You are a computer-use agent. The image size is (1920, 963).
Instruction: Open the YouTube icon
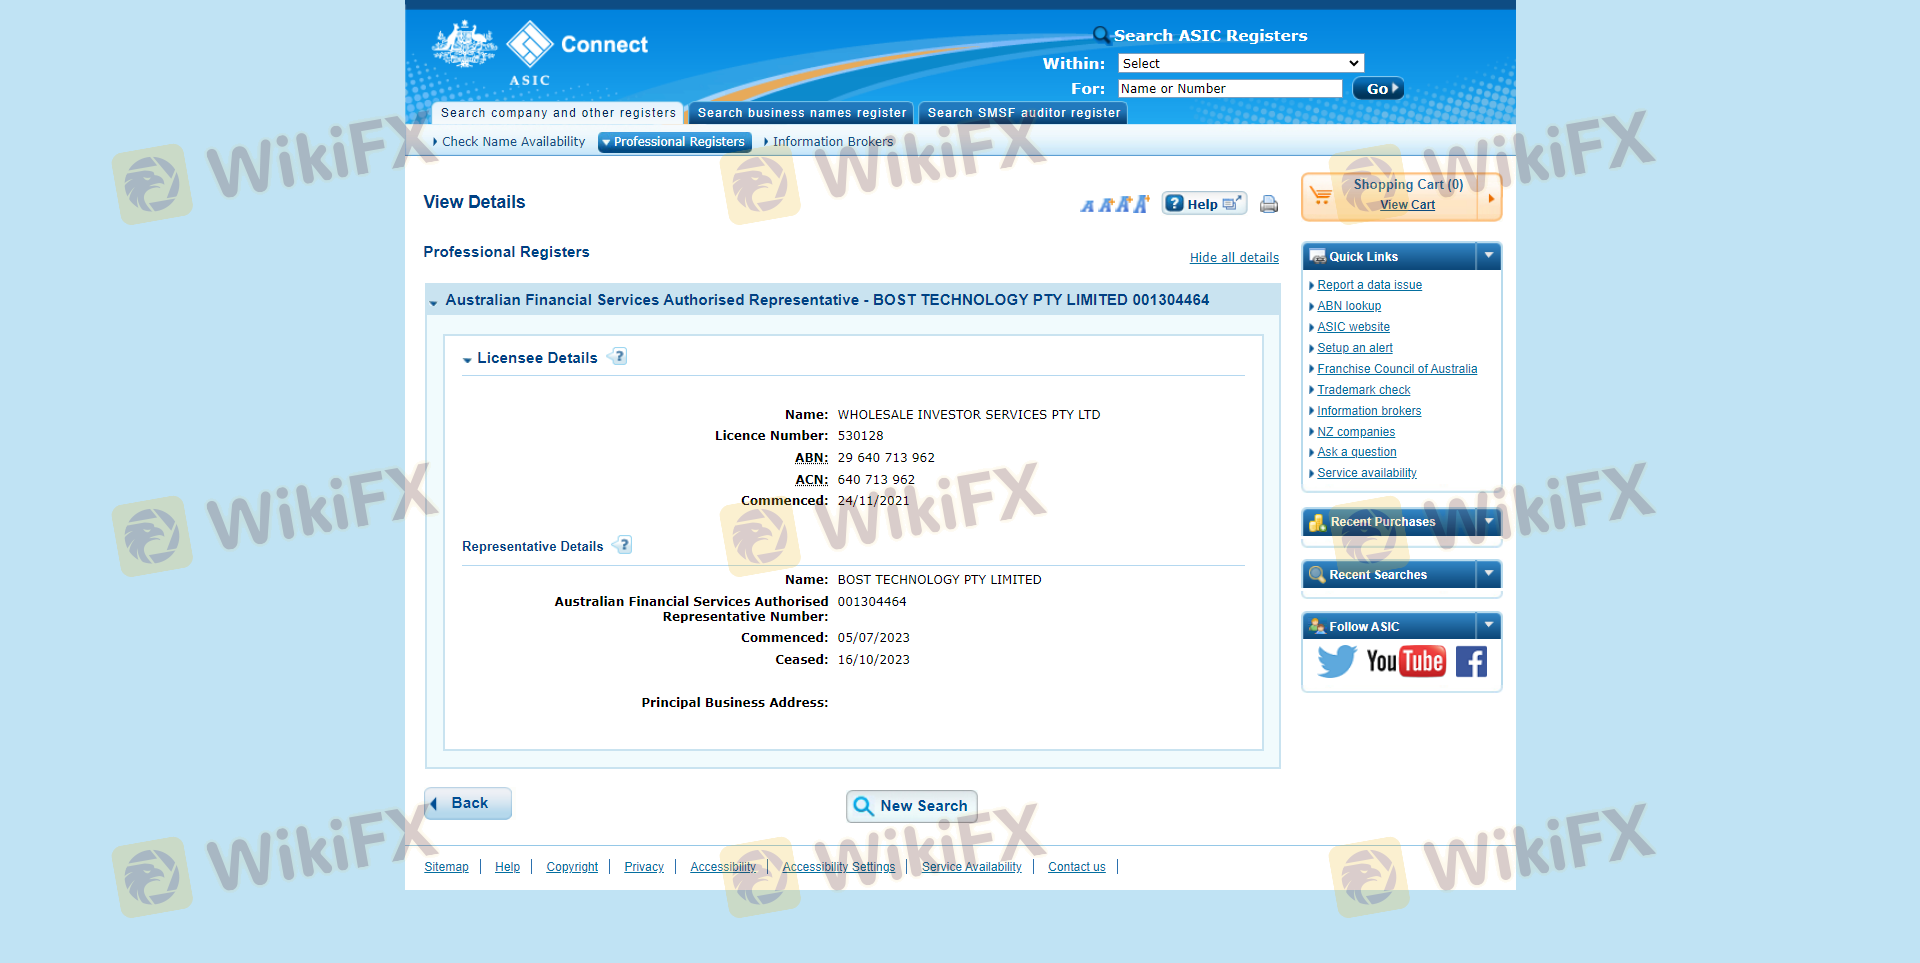(1405, 661)
